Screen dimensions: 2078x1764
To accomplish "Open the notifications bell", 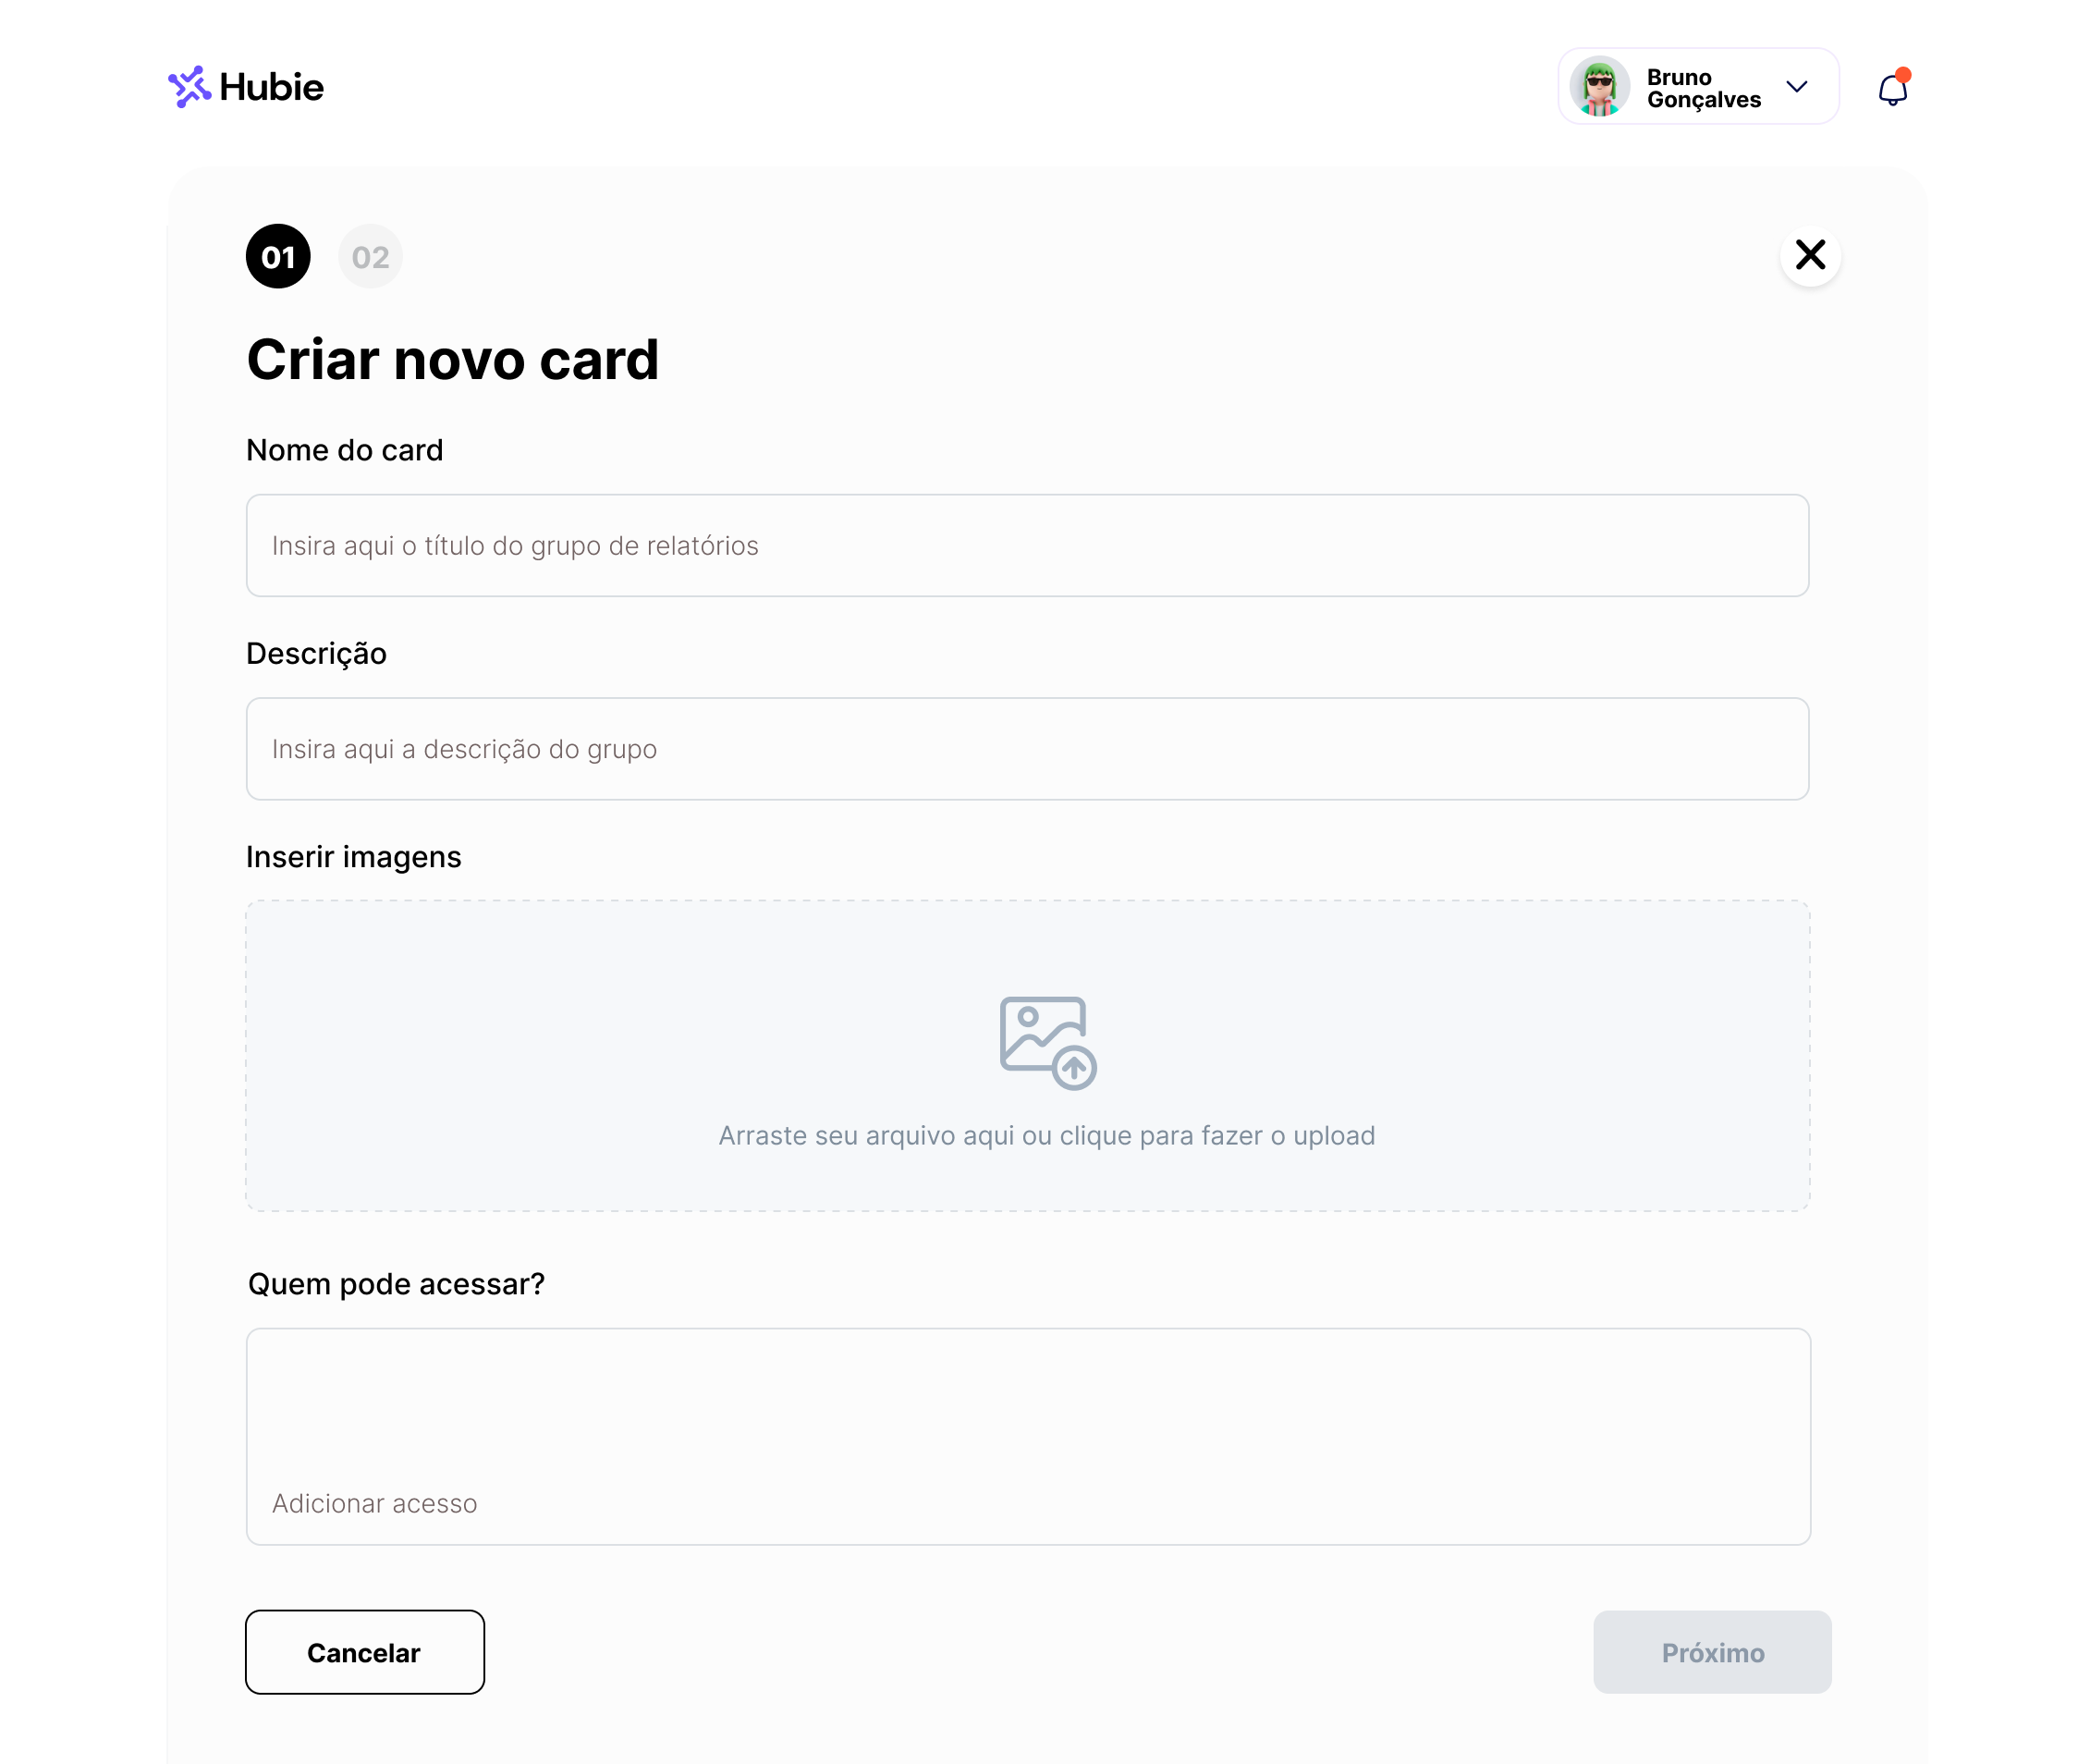I will tap(1892, 90).
